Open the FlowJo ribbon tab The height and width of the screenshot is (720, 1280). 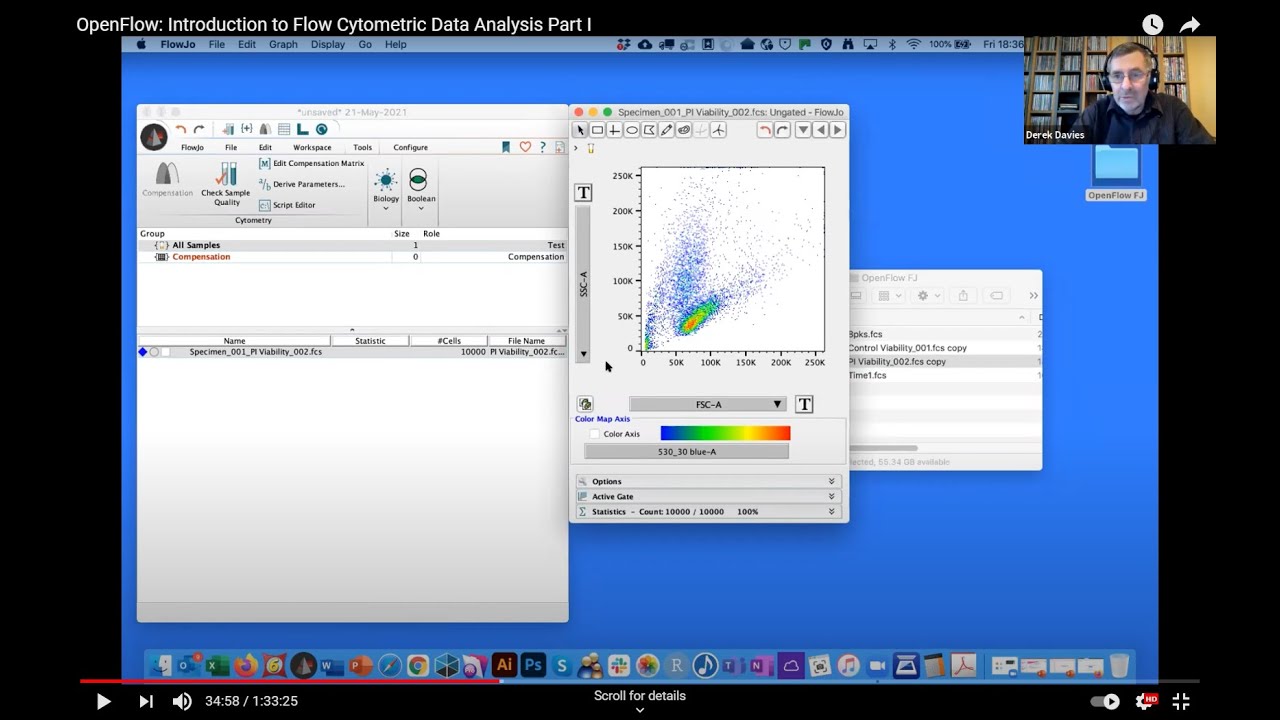tap(192, 148)
